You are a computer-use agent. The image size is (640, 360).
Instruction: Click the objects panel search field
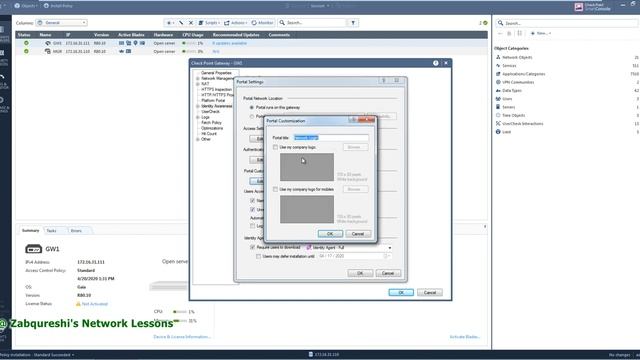point(567,23)
